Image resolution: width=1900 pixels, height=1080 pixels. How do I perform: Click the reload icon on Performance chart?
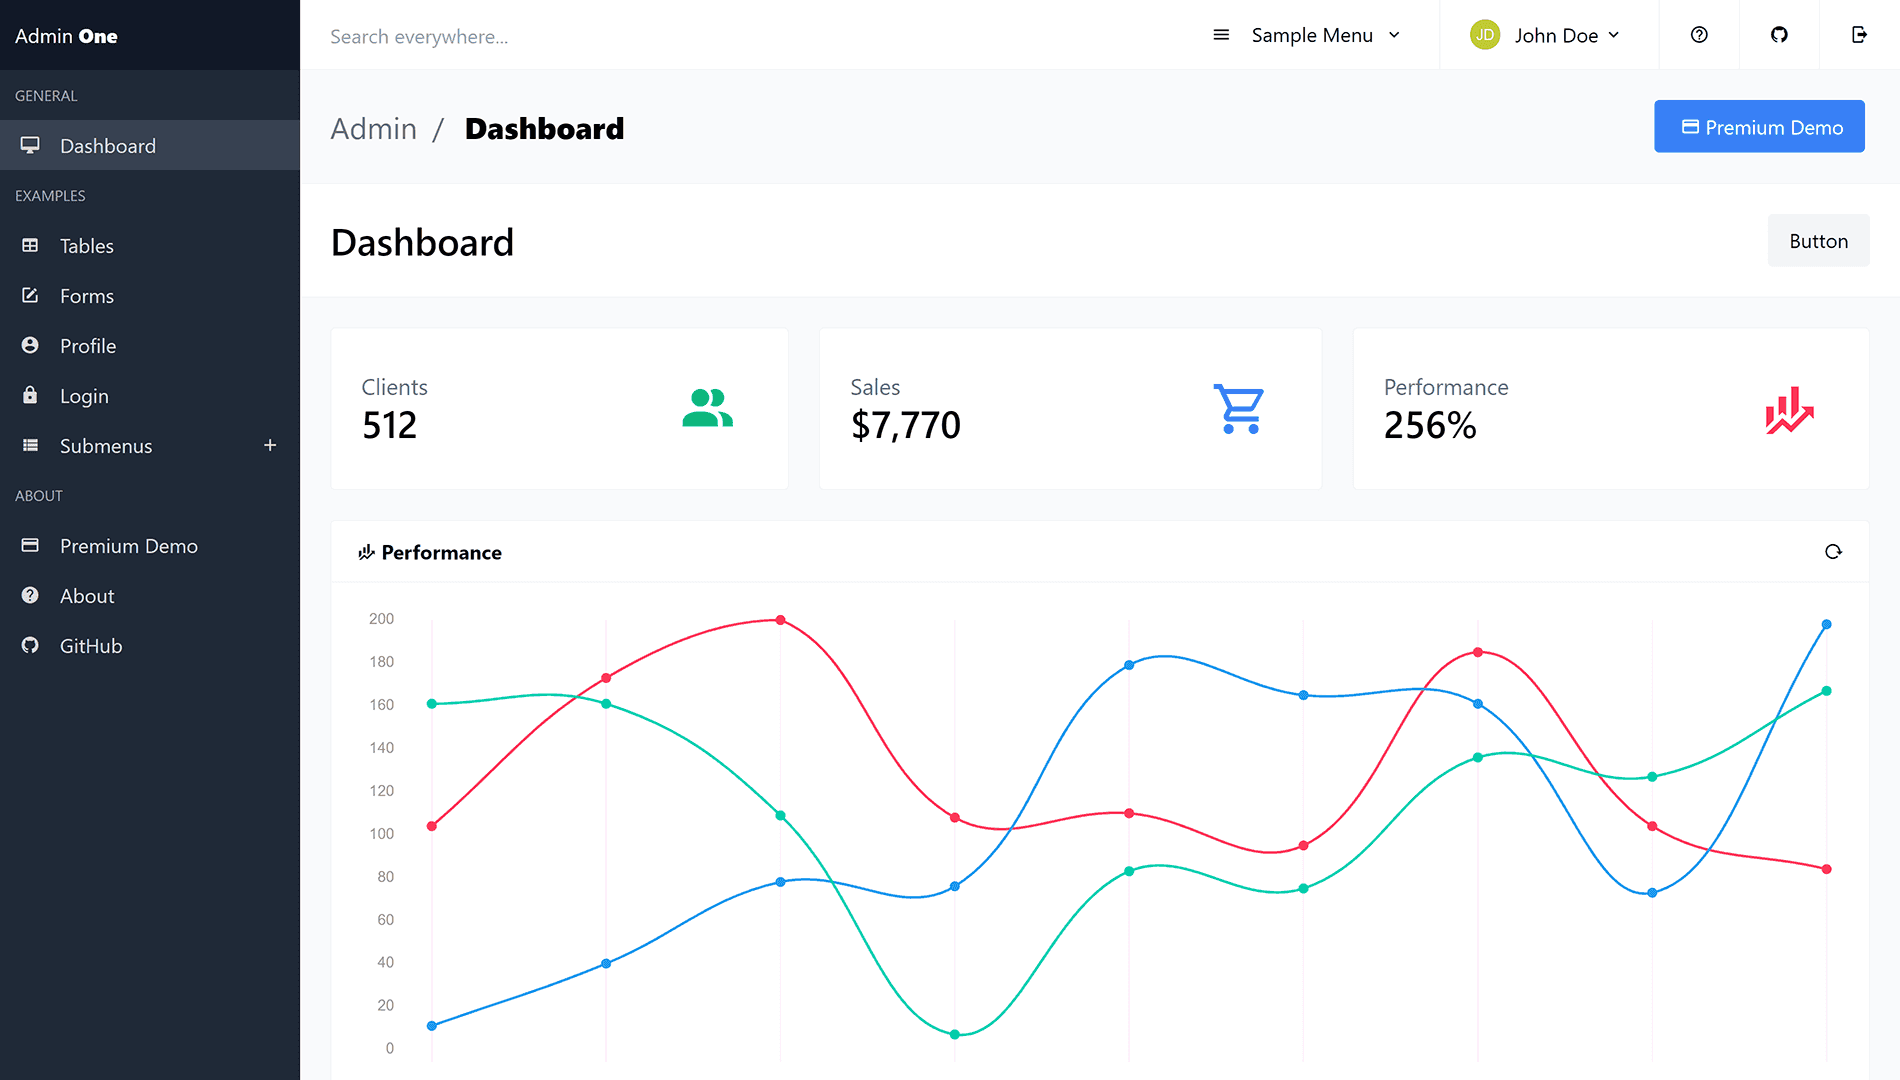[x=1833, y=551]
